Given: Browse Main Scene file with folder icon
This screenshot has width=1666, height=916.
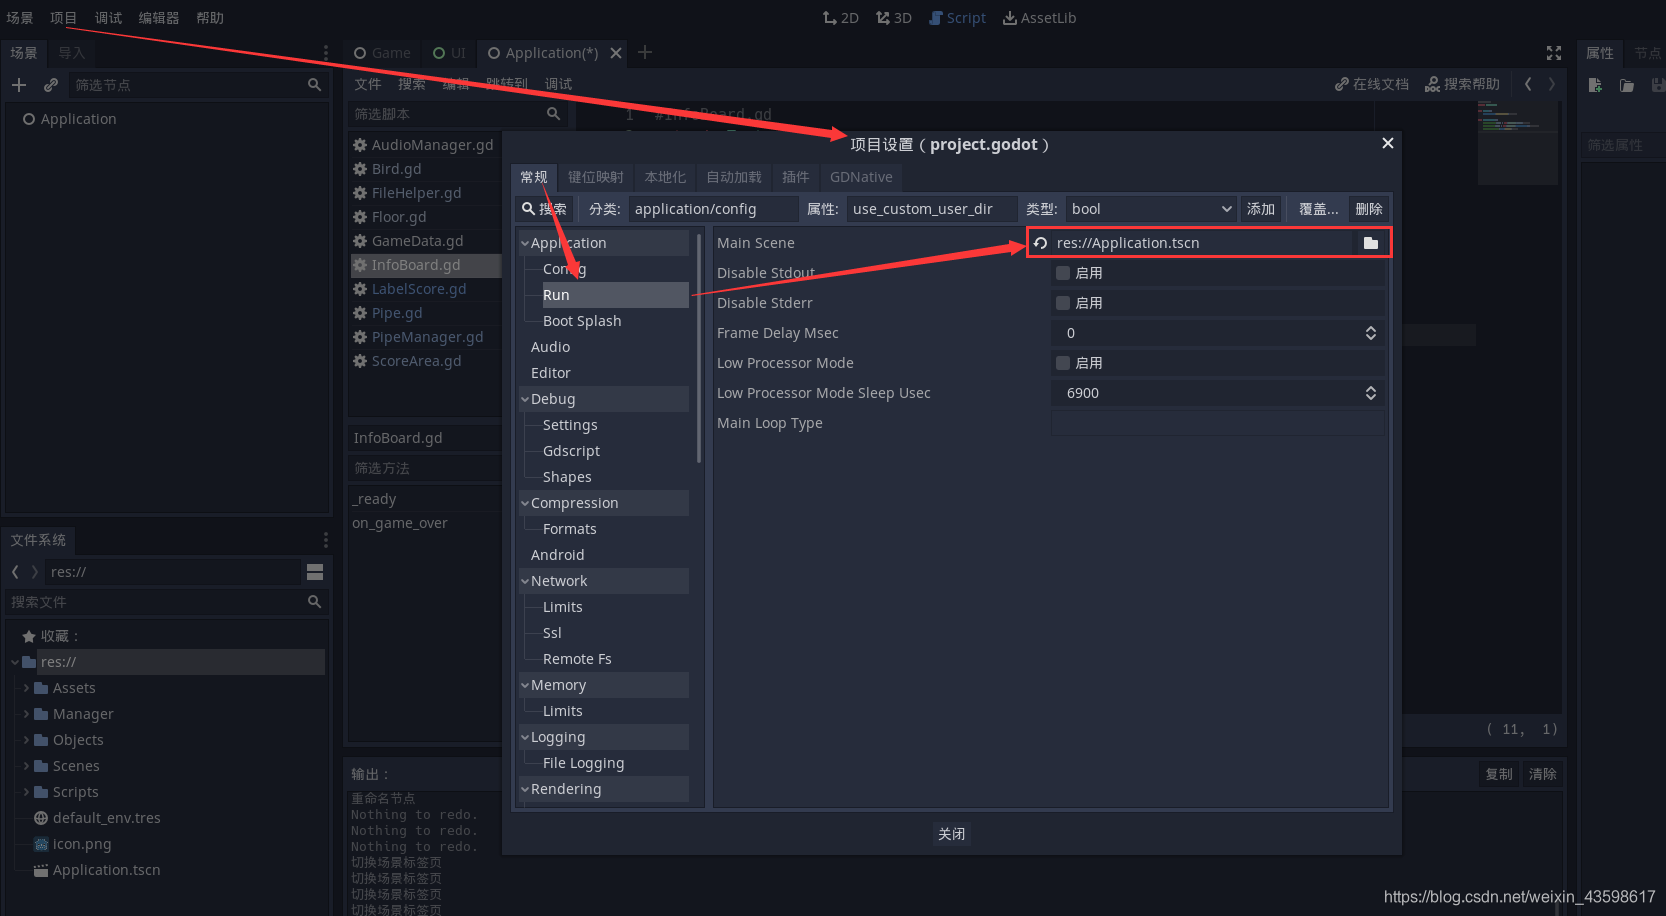Looking at the screenshot, I should [1371, 243].
